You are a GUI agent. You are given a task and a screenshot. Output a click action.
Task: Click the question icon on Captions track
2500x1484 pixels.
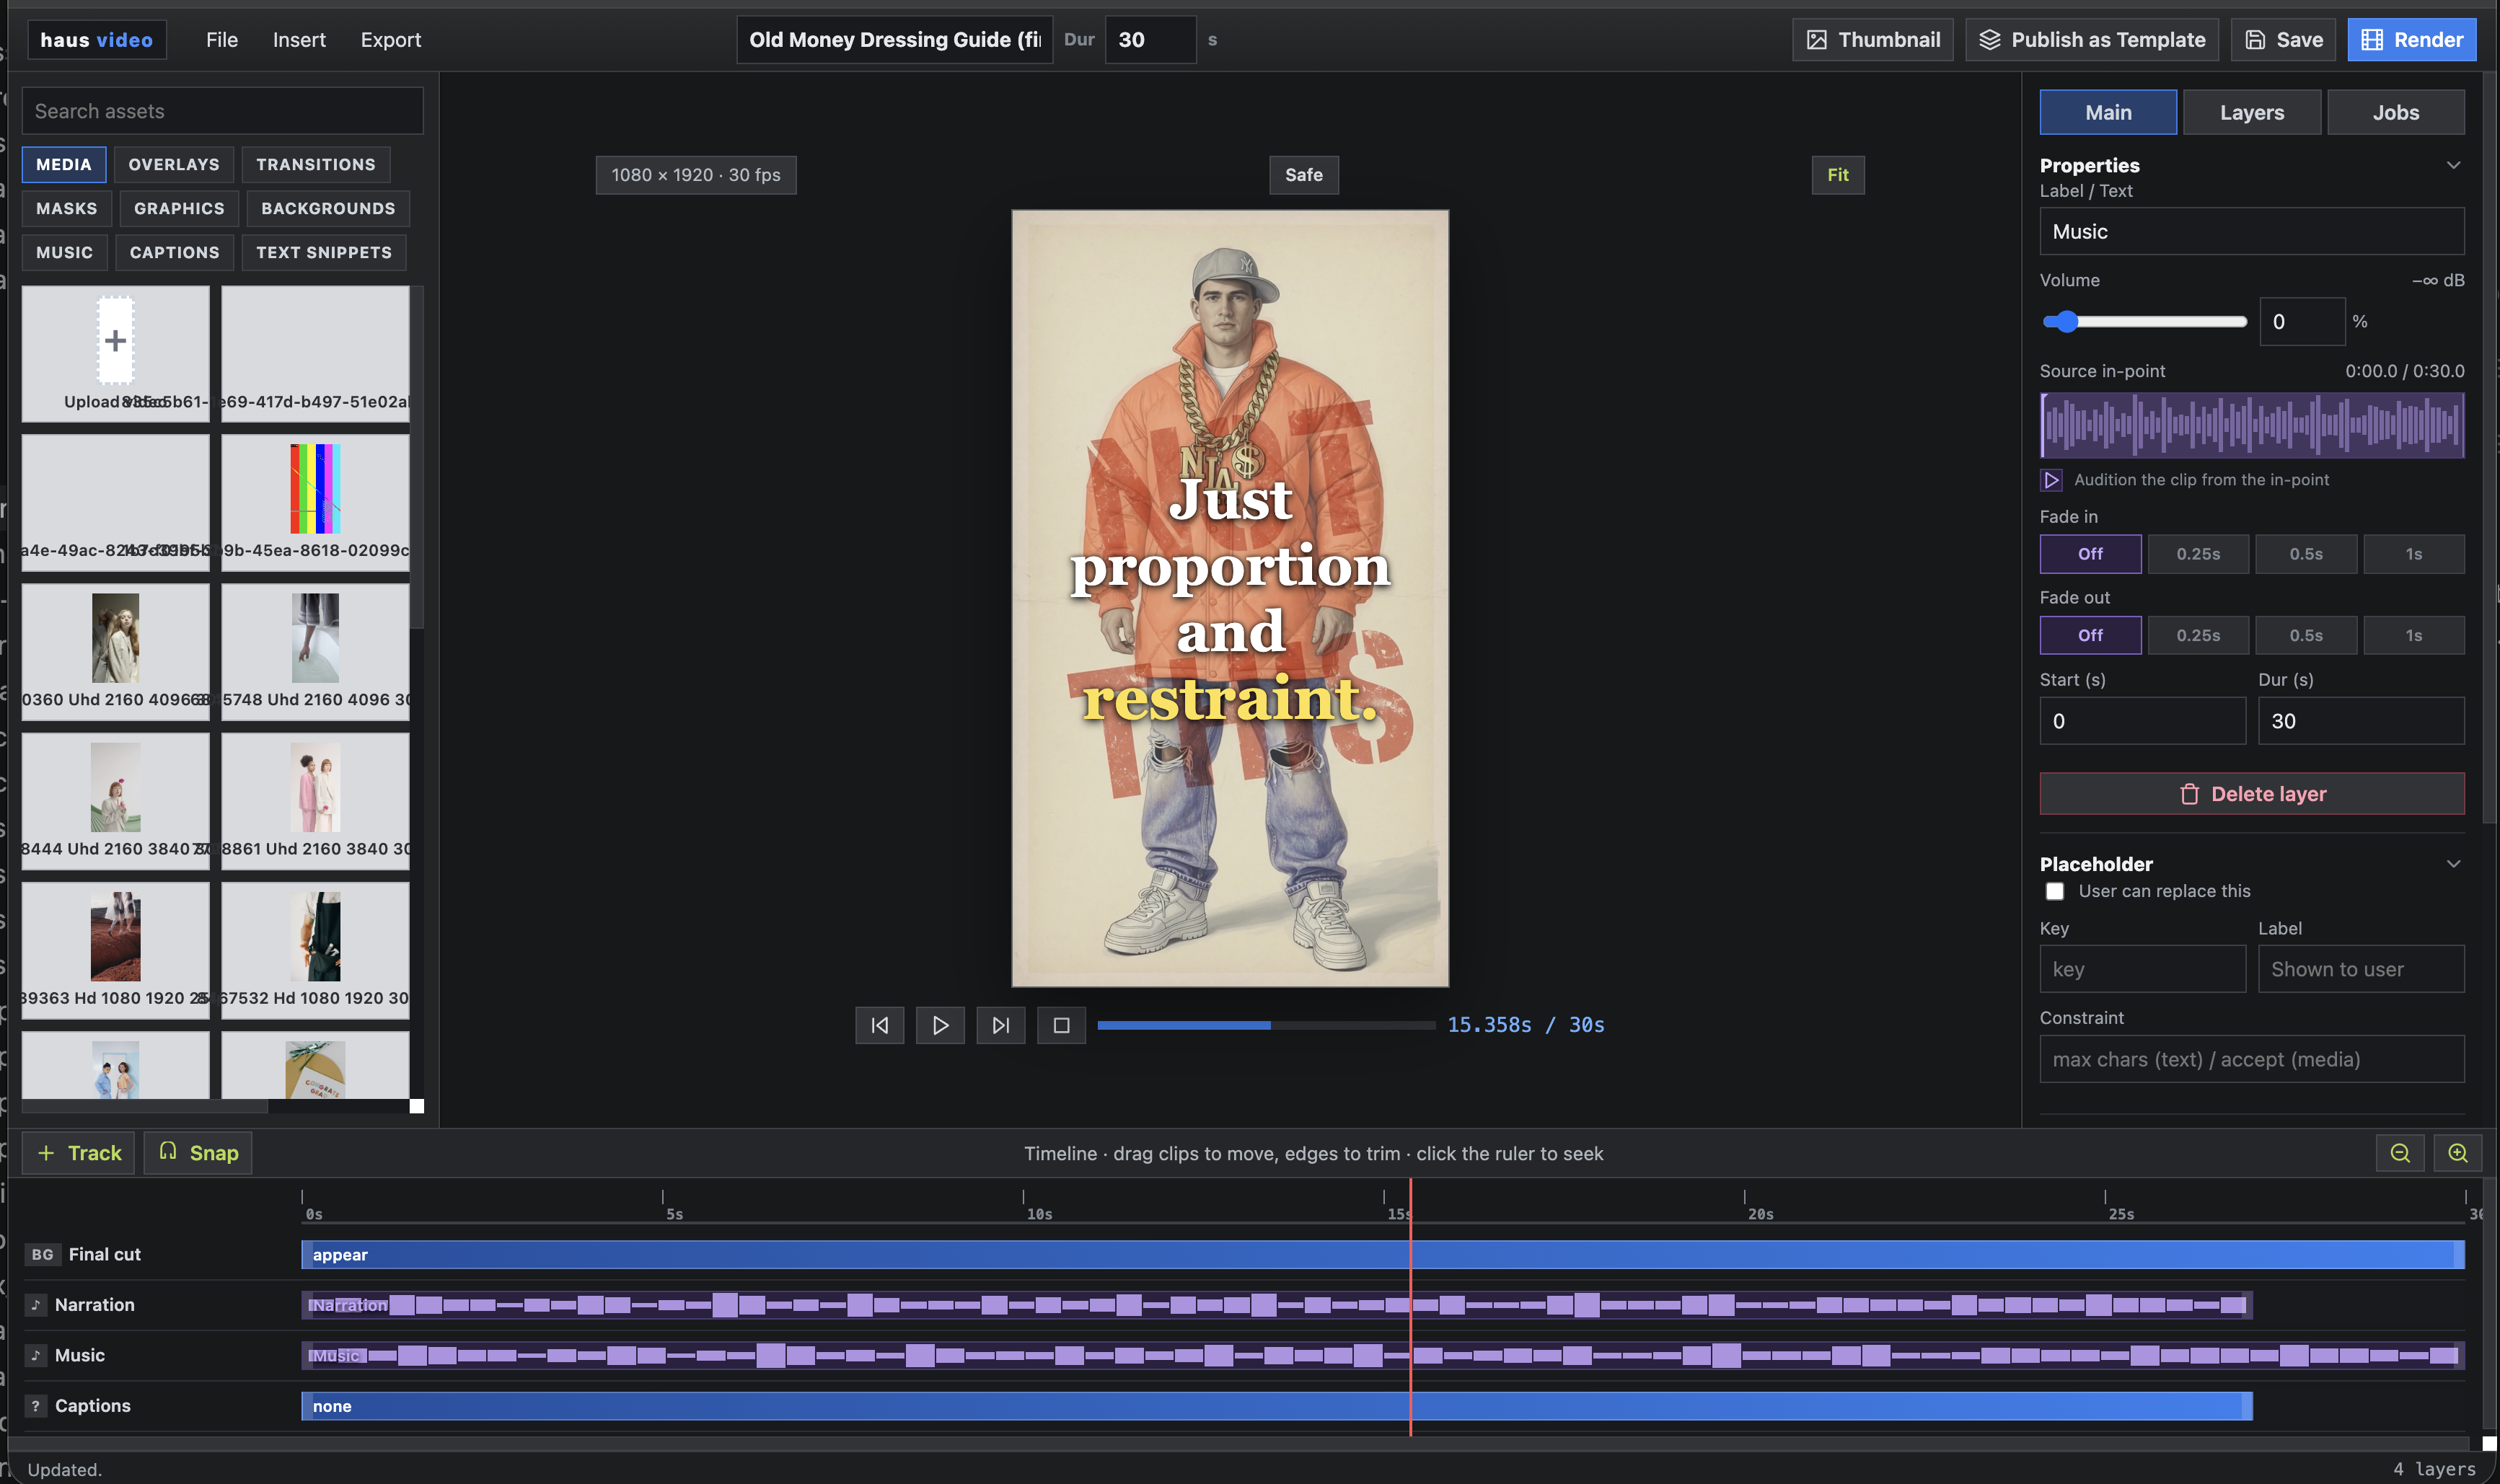(36, 1405)
